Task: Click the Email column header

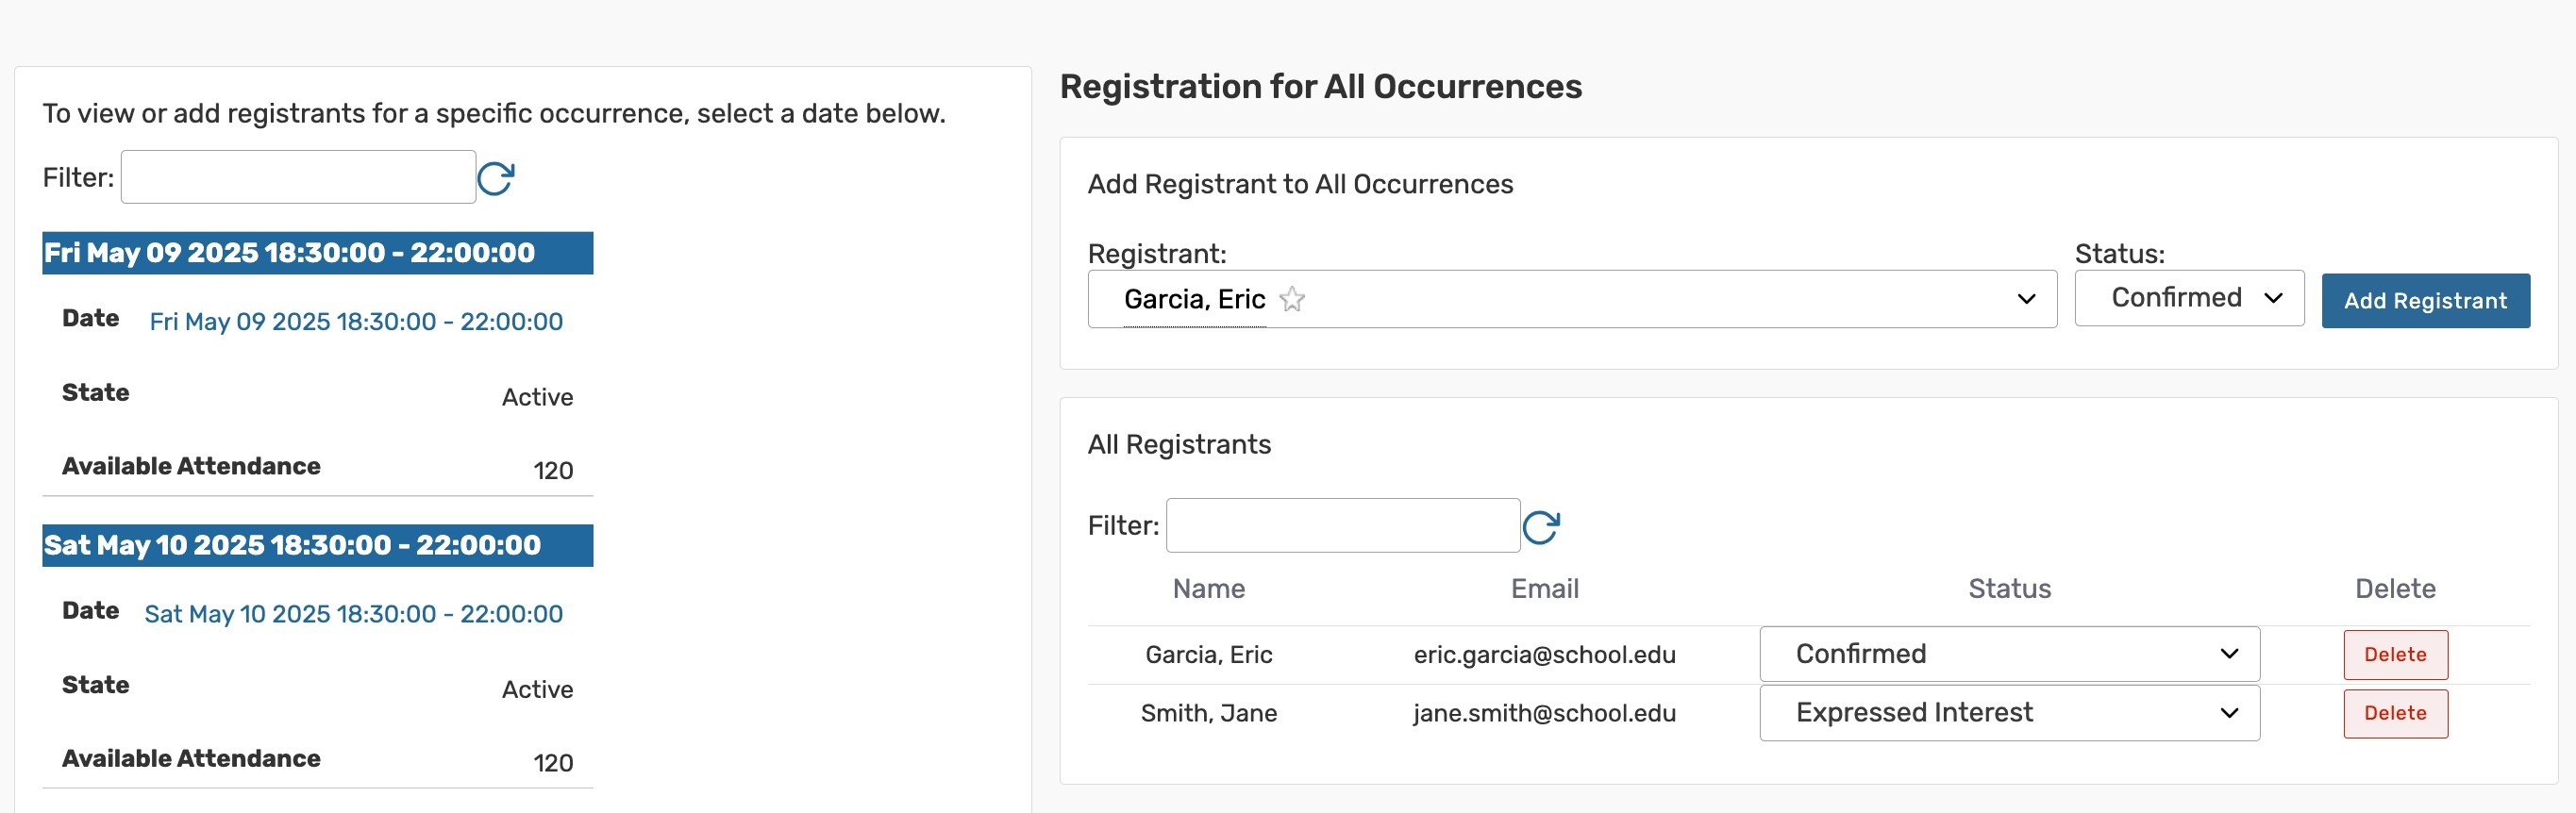Action: tap(1544, 589)
